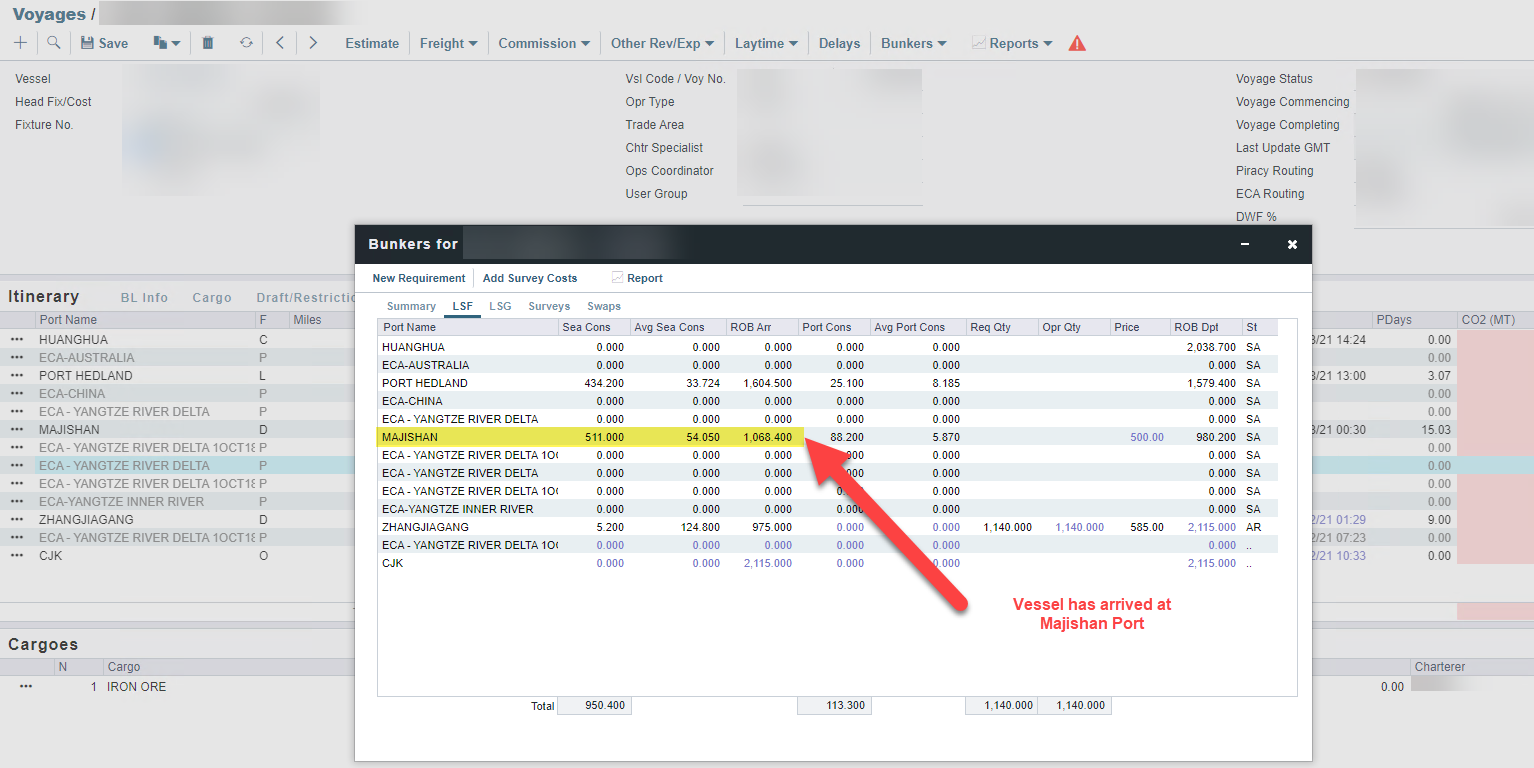
Task: Go to previous voyage with left arrow
Action: [280, 43]
